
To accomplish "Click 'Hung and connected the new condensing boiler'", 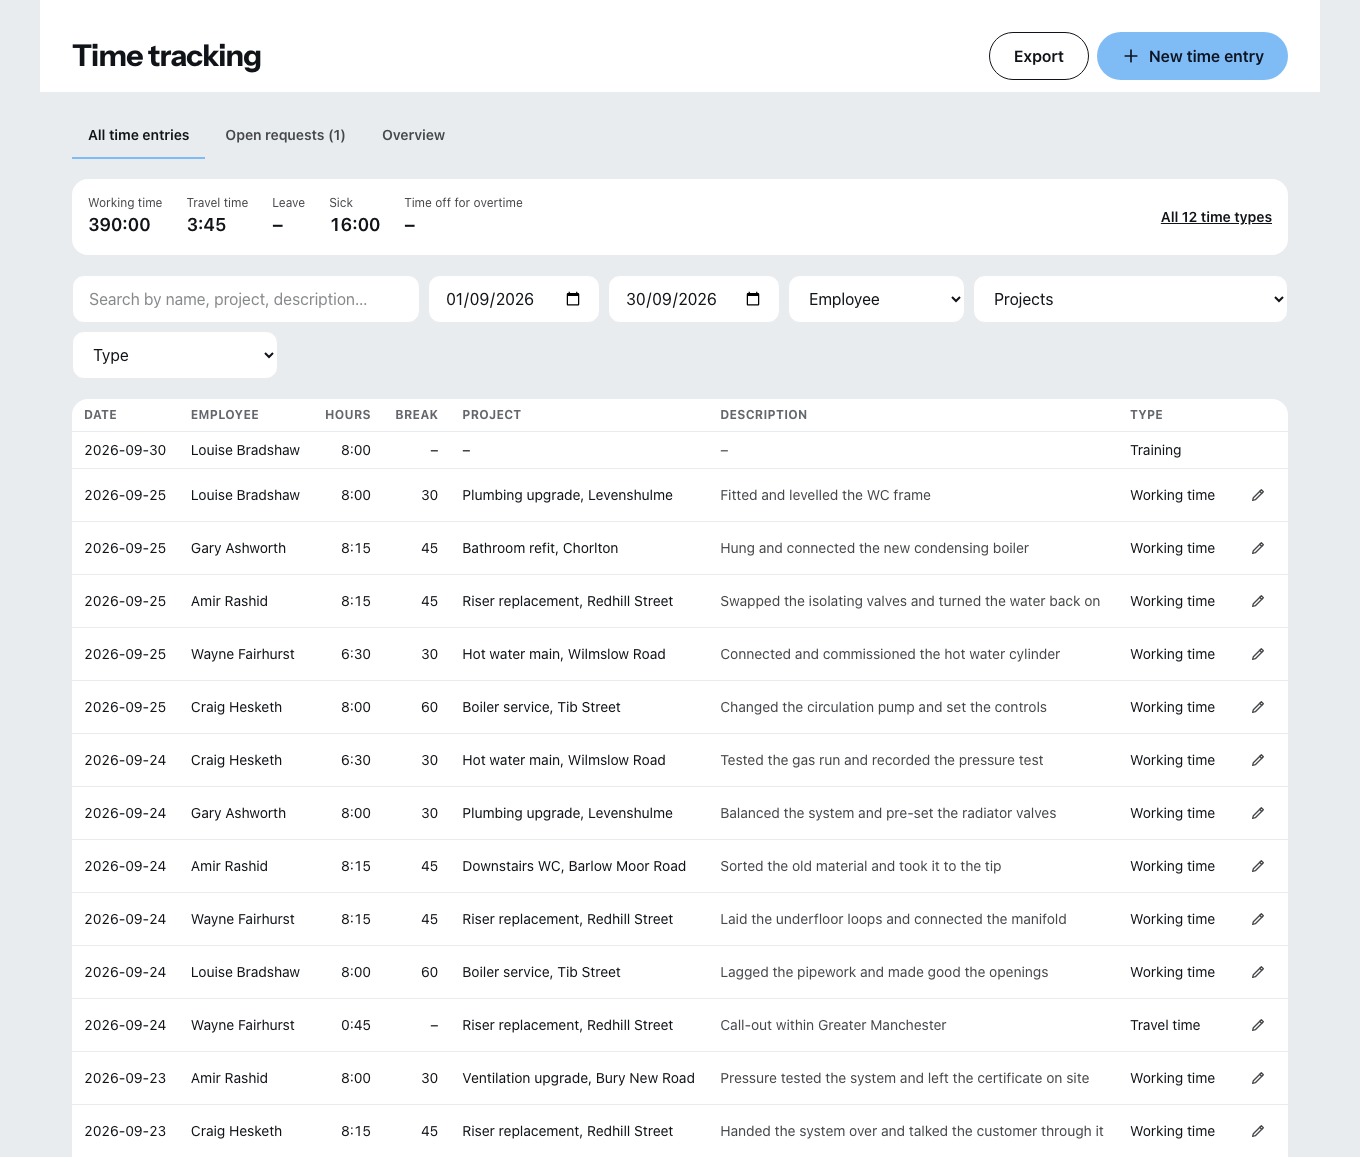I will point(874,548).
